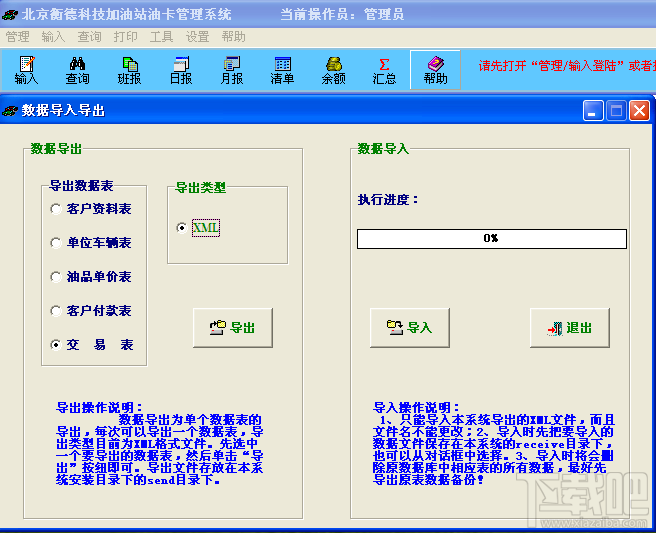Select the 交易表 radio button

pyautogui.click(x=55, y=345)
